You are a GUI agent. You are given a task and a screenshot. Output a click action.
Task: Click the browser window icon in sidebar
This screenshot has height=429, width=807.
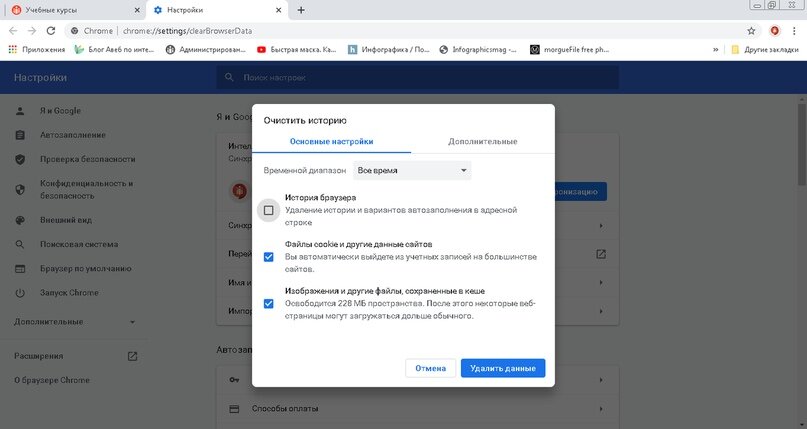[20, 268]
